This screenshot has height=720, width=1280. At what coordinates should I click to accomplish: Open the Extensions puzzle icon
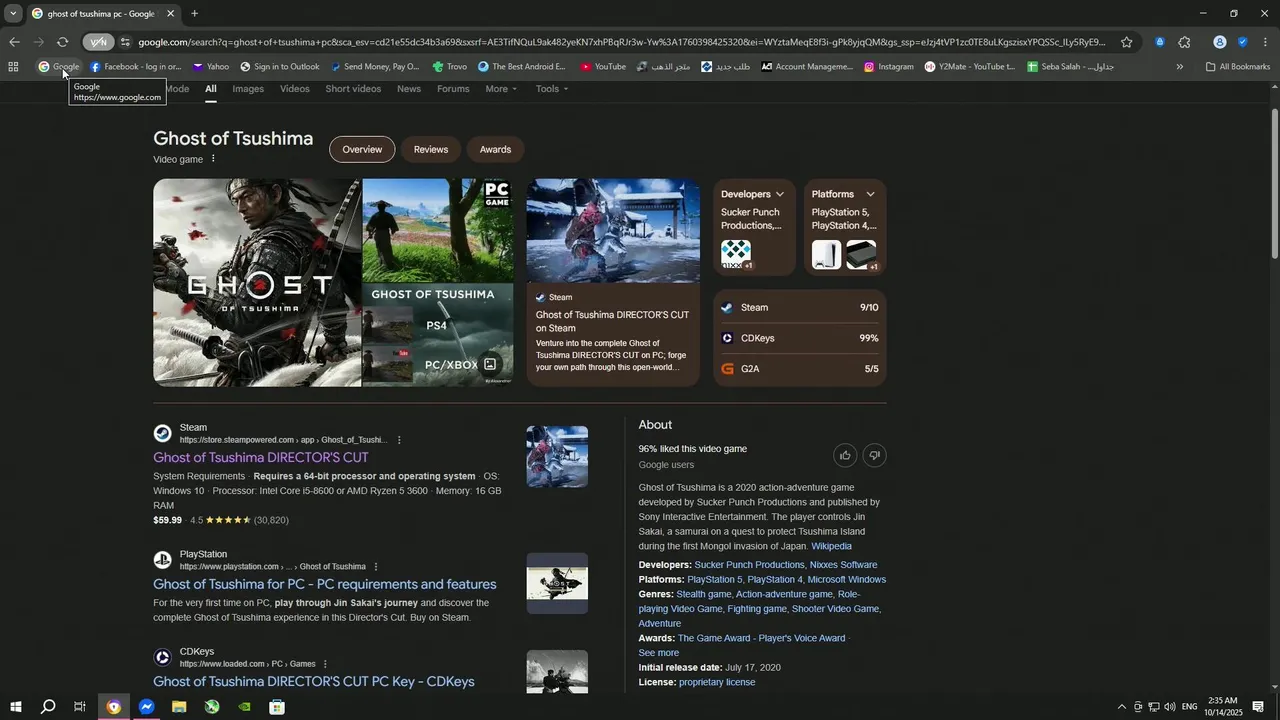click(1185, 42)
